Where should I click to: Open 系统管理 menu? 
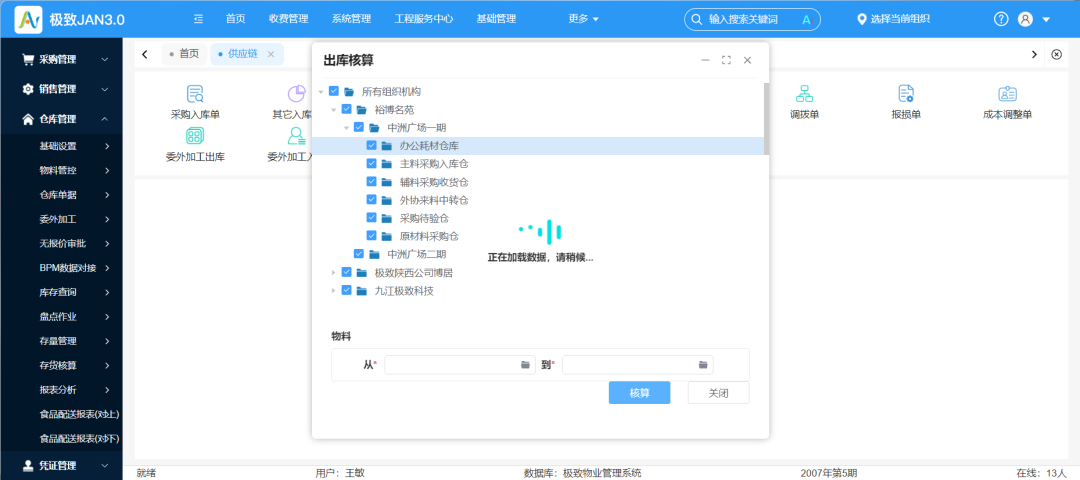click(x=351, y=19)
